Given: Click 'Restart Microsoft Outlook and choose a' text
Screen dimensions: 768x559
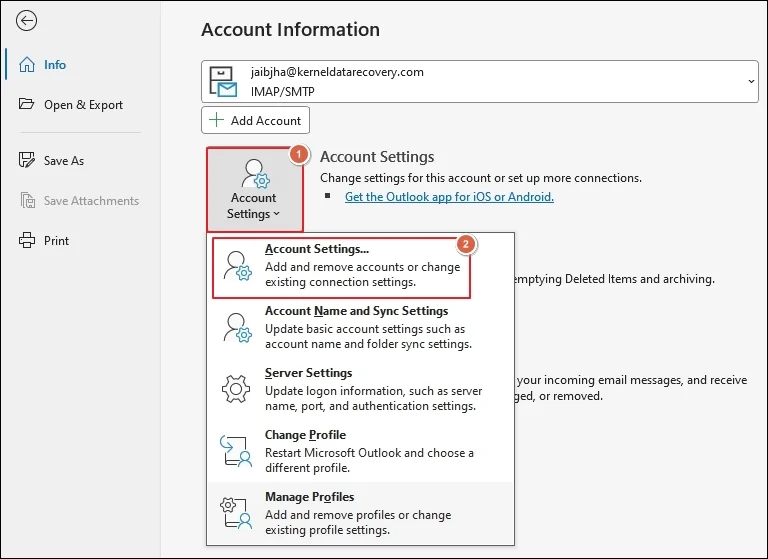Looking at the screenshot, I should pyautogui.click(x=369, y=453).
